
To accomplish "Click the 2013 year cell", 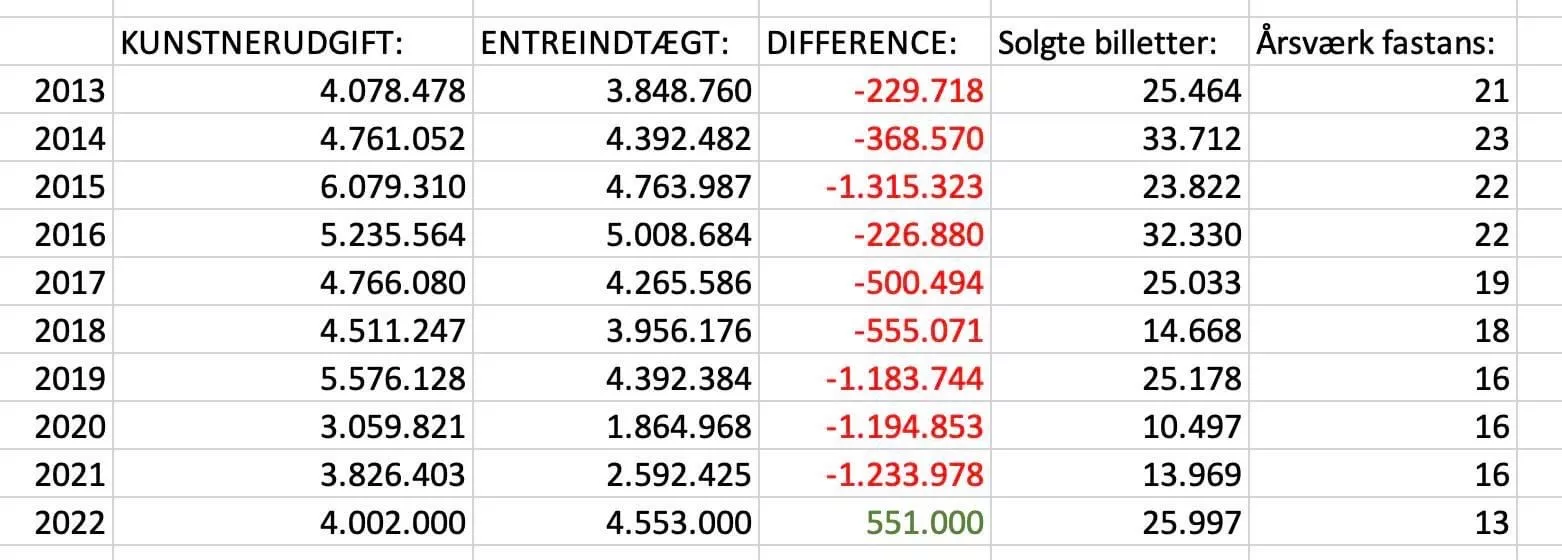I will 69,91.
